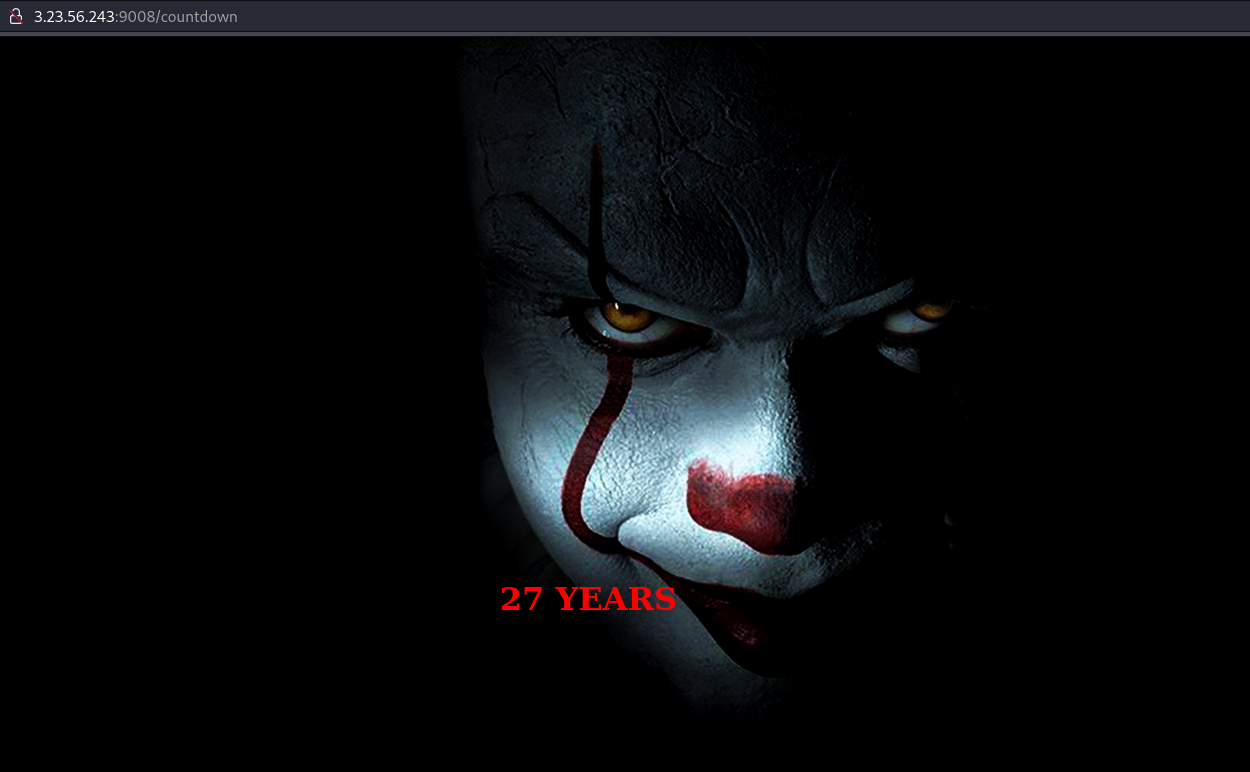
Task: Click the red 27 YEARS text
Action: tap(588, 598)
